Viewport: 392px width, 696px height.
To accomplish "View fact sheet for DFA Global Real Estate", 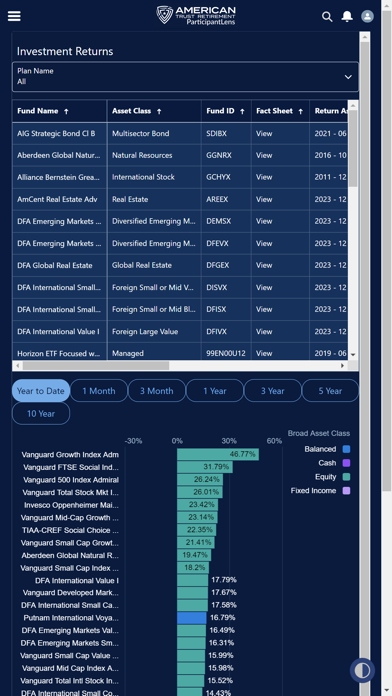I will click(264, 265).
